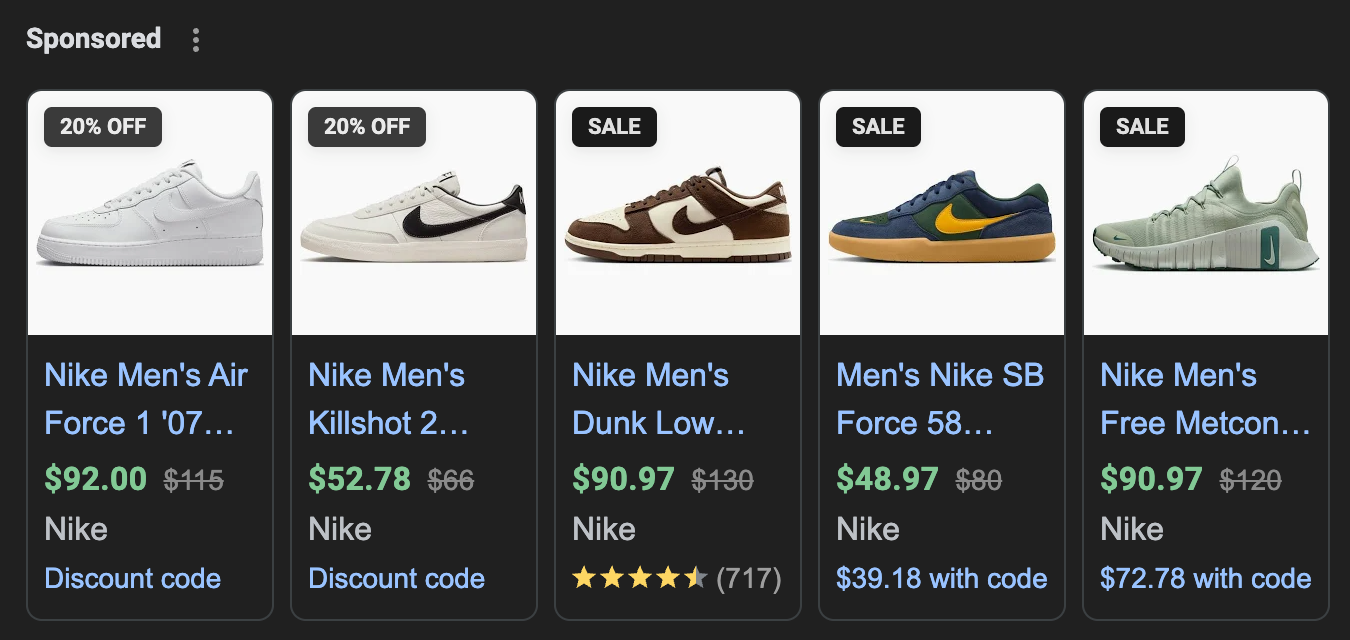Click Discount code under Killshot 2
The width and height of the screenshot is (1350, 640).
[x=397, y=578]
